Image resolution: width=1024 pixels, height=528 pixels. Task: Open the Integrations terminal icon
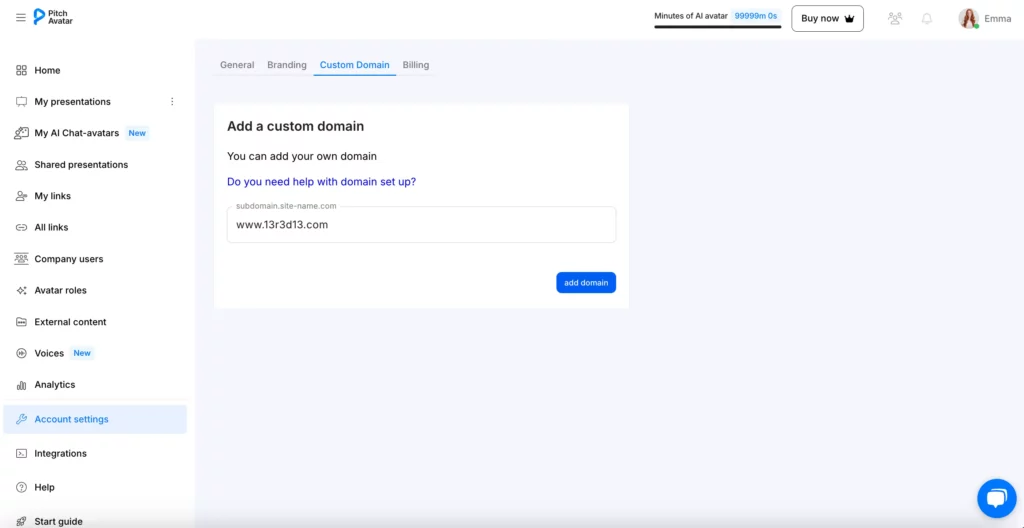tap(22, 454)
